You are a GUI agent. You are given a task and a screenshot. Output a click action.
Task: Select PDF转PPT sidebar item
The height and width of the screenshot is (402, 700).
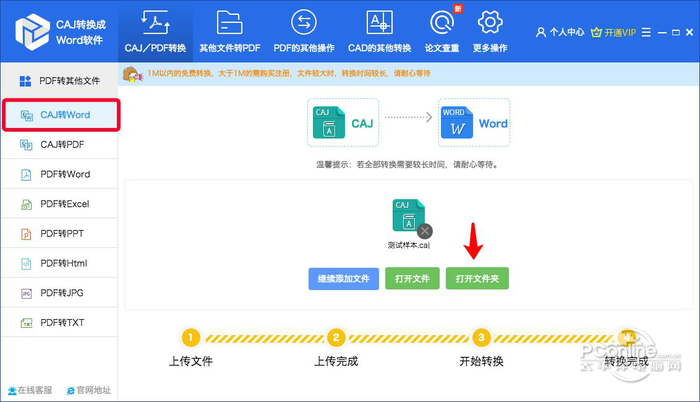59,234
